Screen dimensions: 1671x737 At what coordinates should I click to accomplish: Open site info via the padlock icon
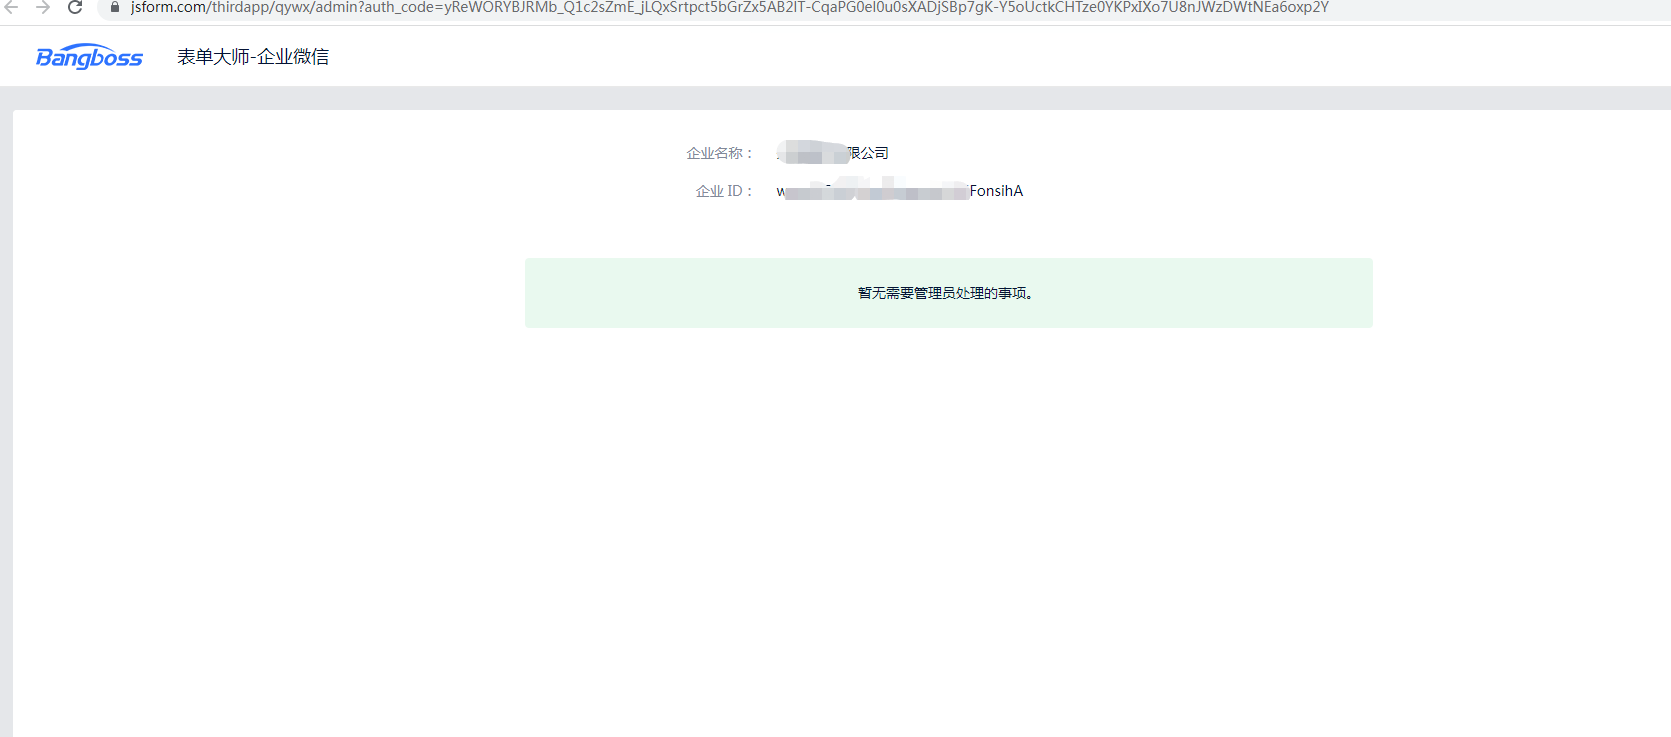pyautogui.click(x=115, y=7)
